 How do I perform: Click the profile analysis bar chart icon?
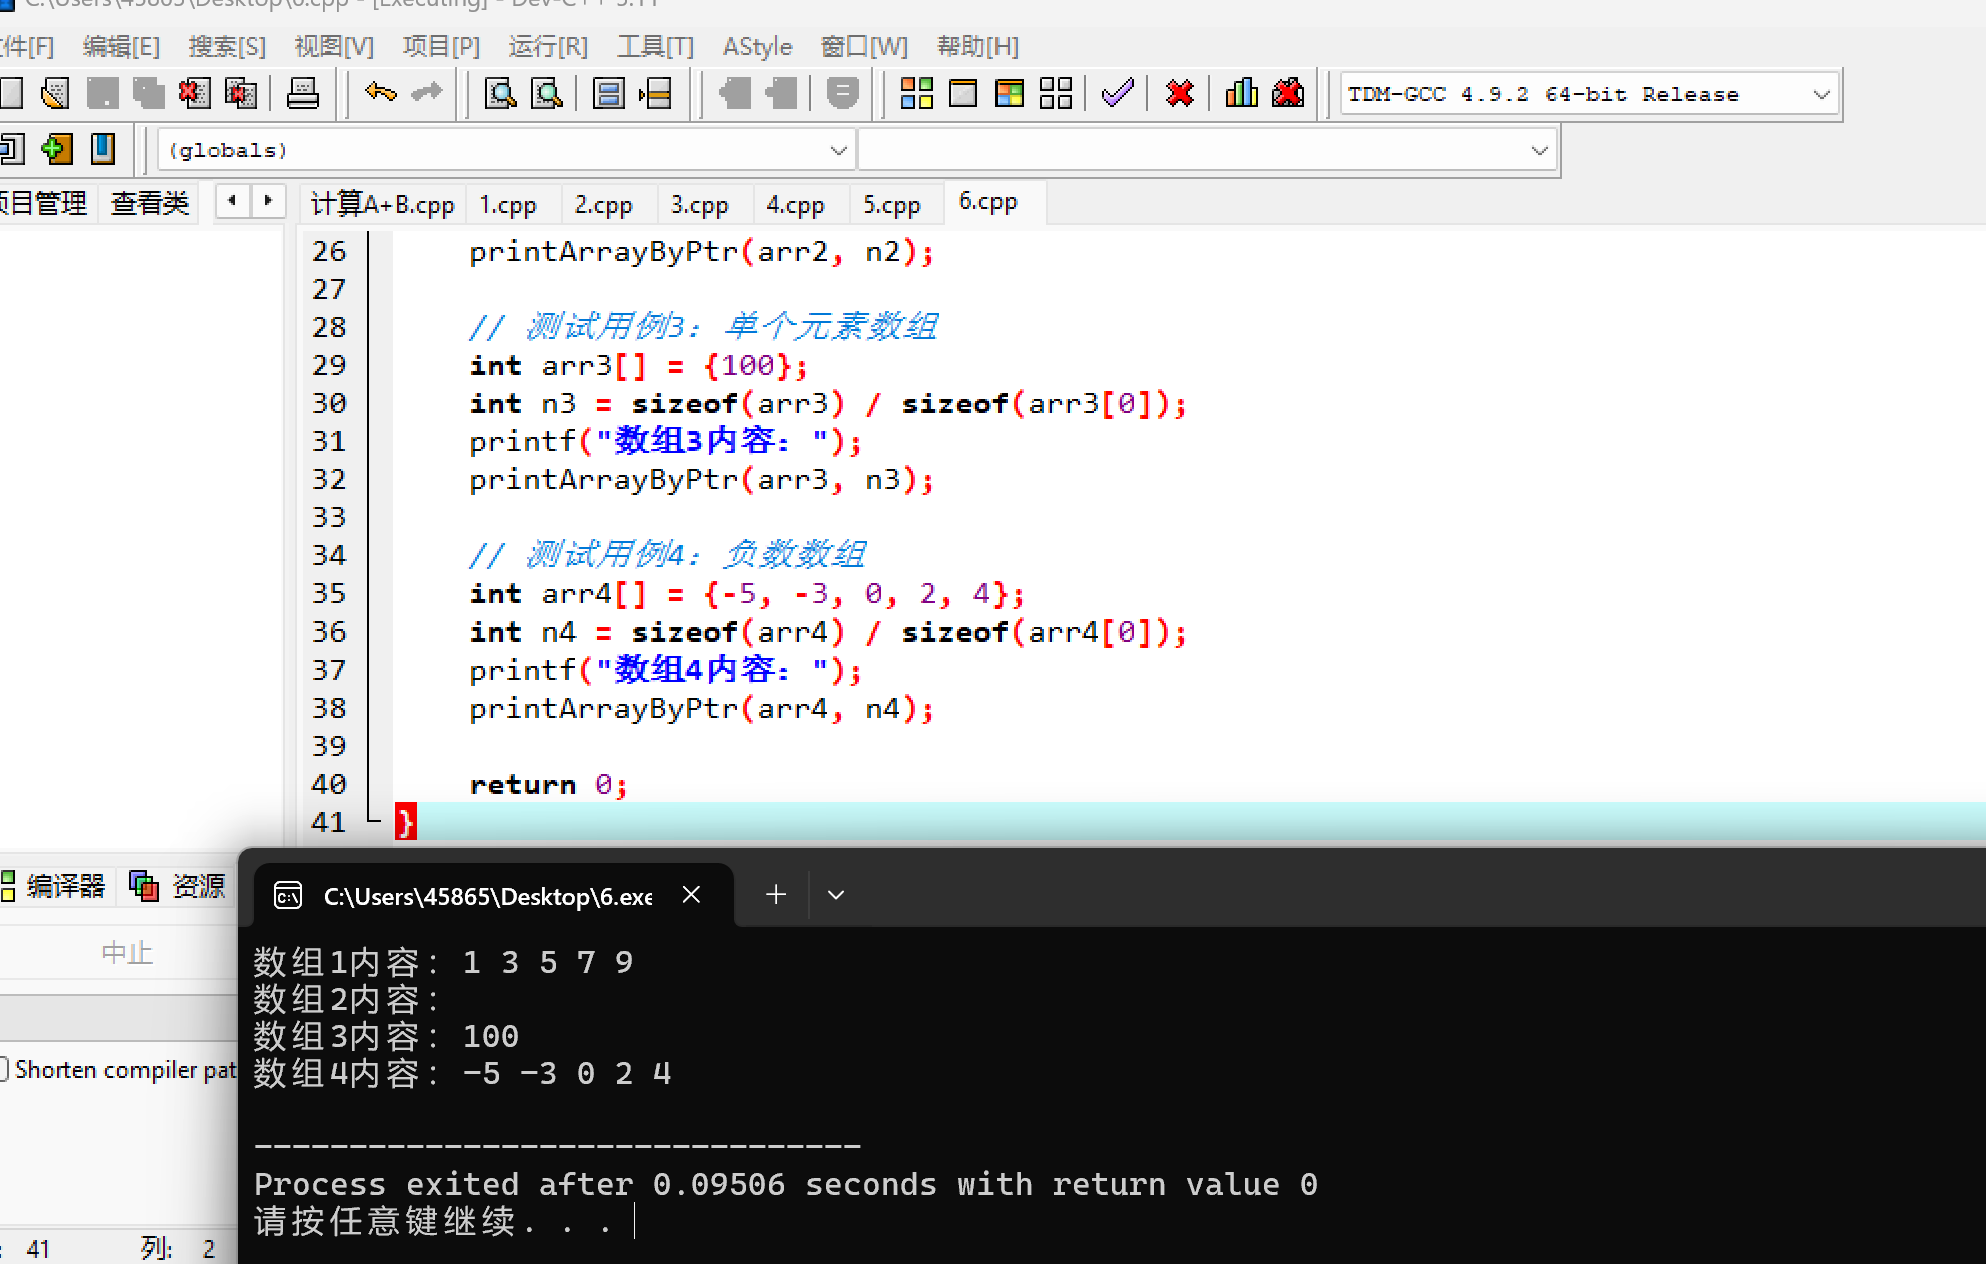1241,94
